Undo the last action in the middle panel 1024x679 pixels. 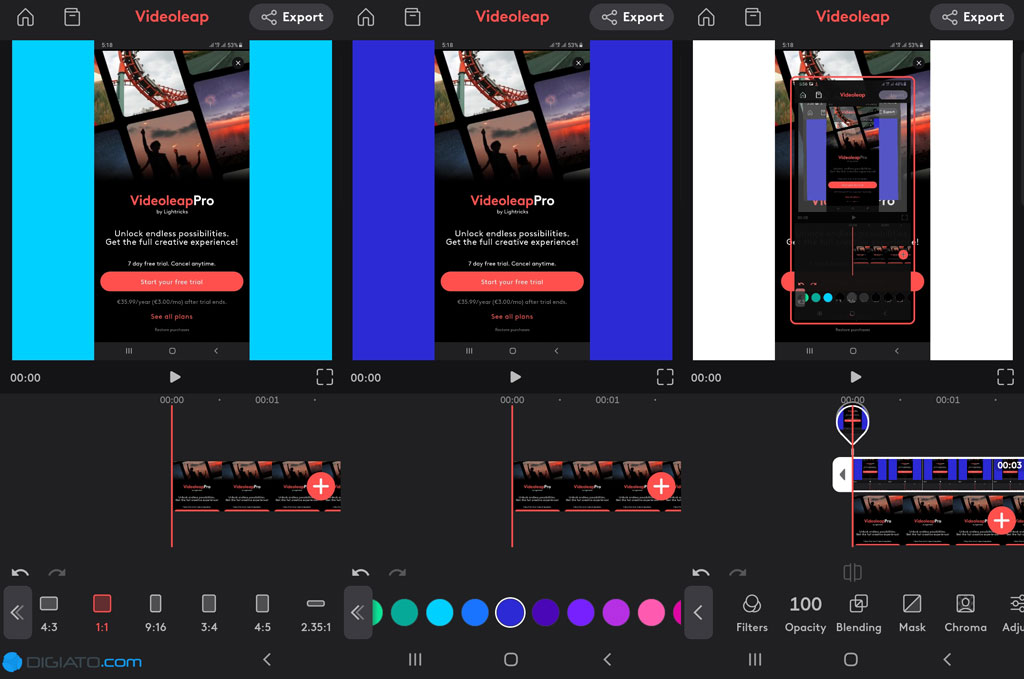[360, 573]
